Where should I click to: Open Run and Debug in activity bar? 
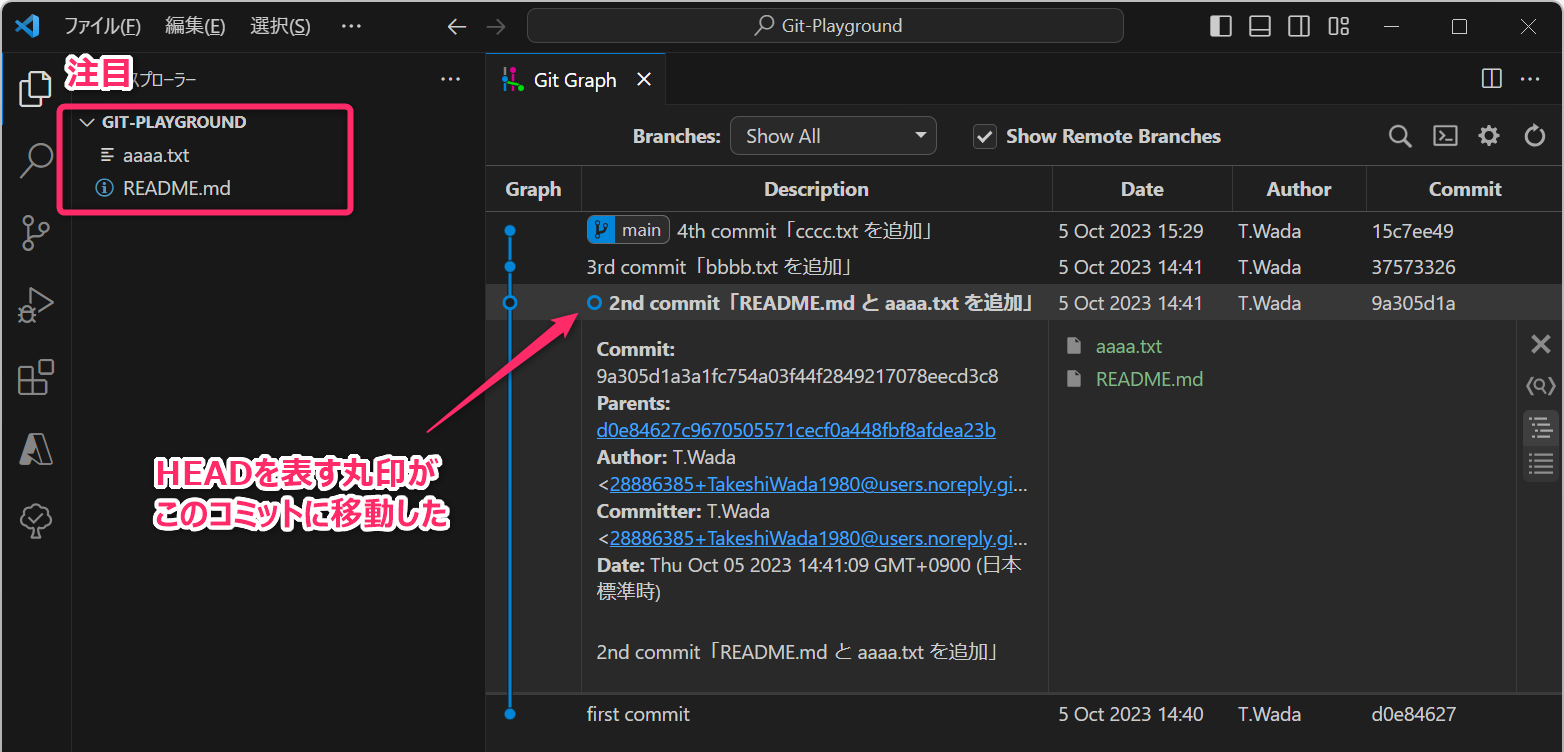[36, 306]
